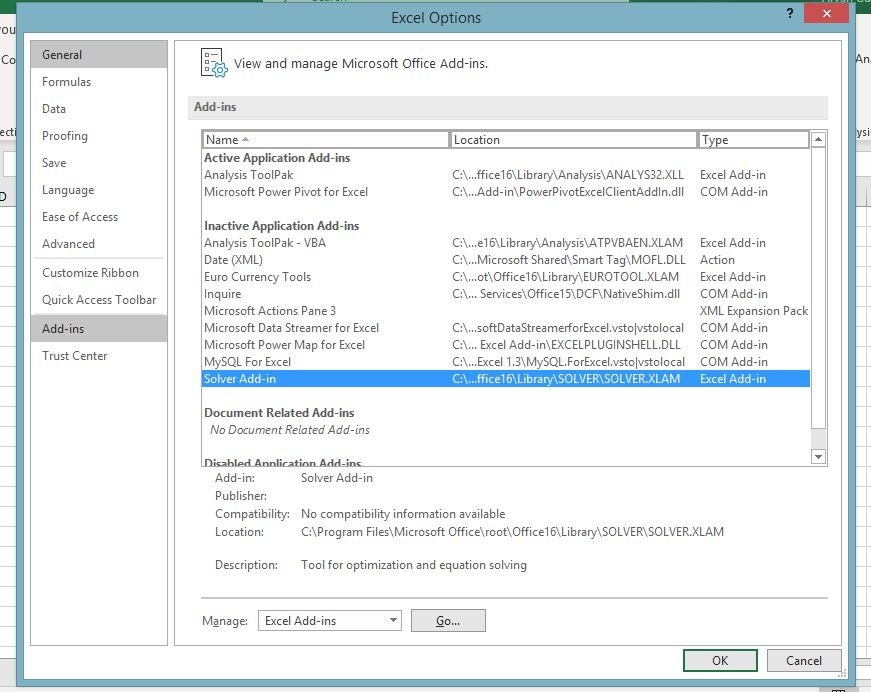Select the Proofing category
Image resolution: width=871 pixels, height=692 pixels.
coord(99,136)
